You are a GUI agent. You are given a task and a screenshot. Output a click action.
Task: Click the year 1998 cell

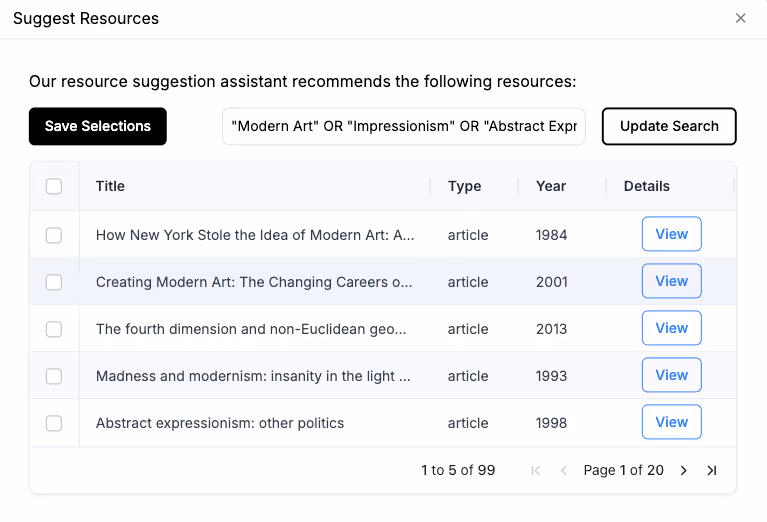(551, 423)
